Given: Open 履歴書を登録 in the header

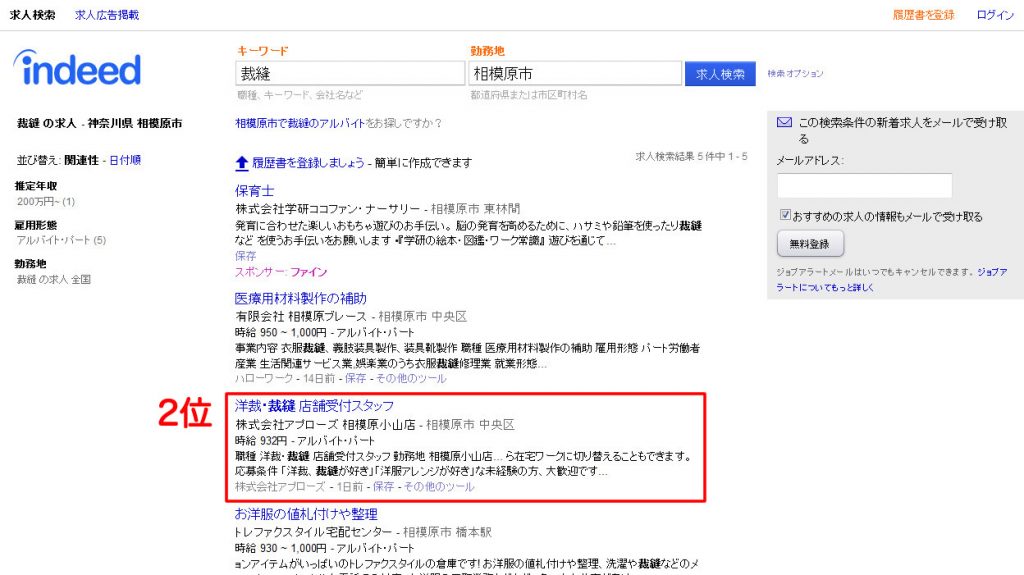Looking at the screenshot, I should [x=923, y=14].
